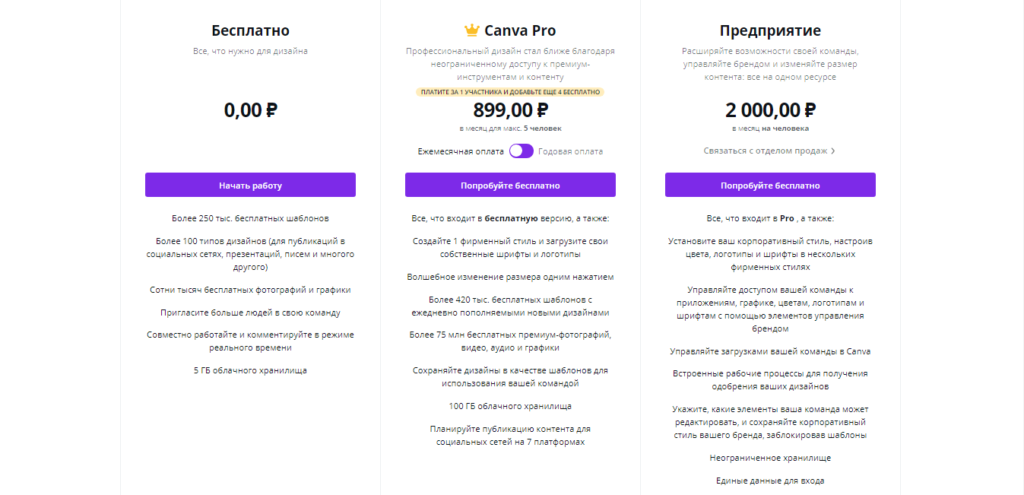Screen dimensions: 1024x495
Task: Select the "Ежемесячная оплата" billing label
Action: pos(461,151)
